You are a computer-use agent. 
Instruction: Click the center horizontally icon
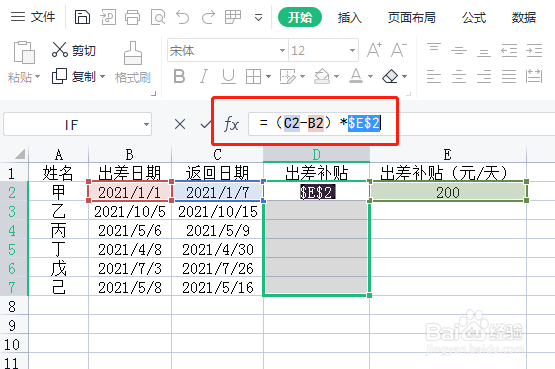tap(459, 76)
